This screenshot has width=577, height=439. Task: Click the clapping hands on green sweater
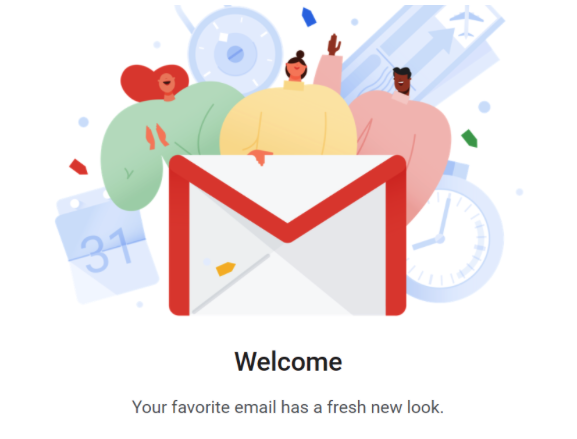(x=157, y=136)
